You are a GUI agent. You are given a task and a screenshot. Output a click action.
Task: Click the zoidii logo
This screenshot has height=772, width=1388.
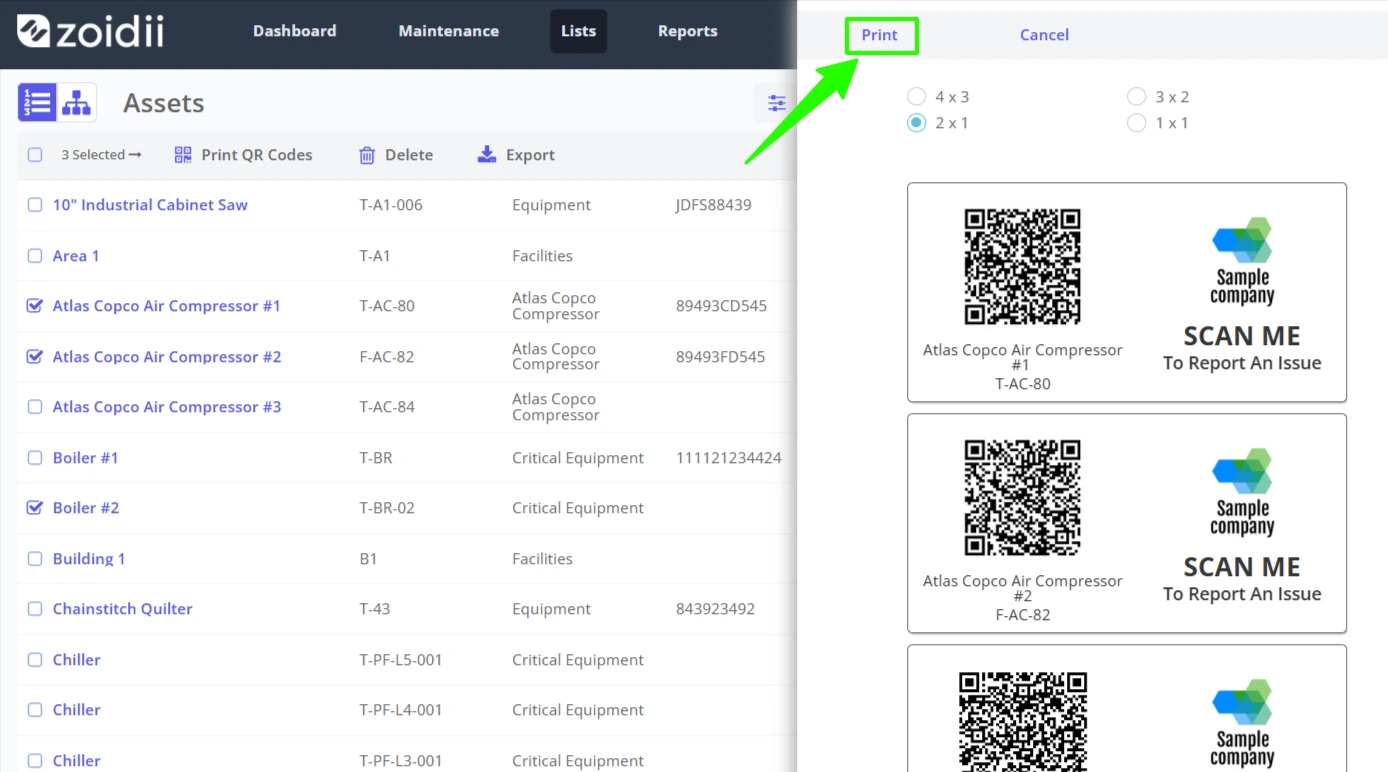click(90, 31)
